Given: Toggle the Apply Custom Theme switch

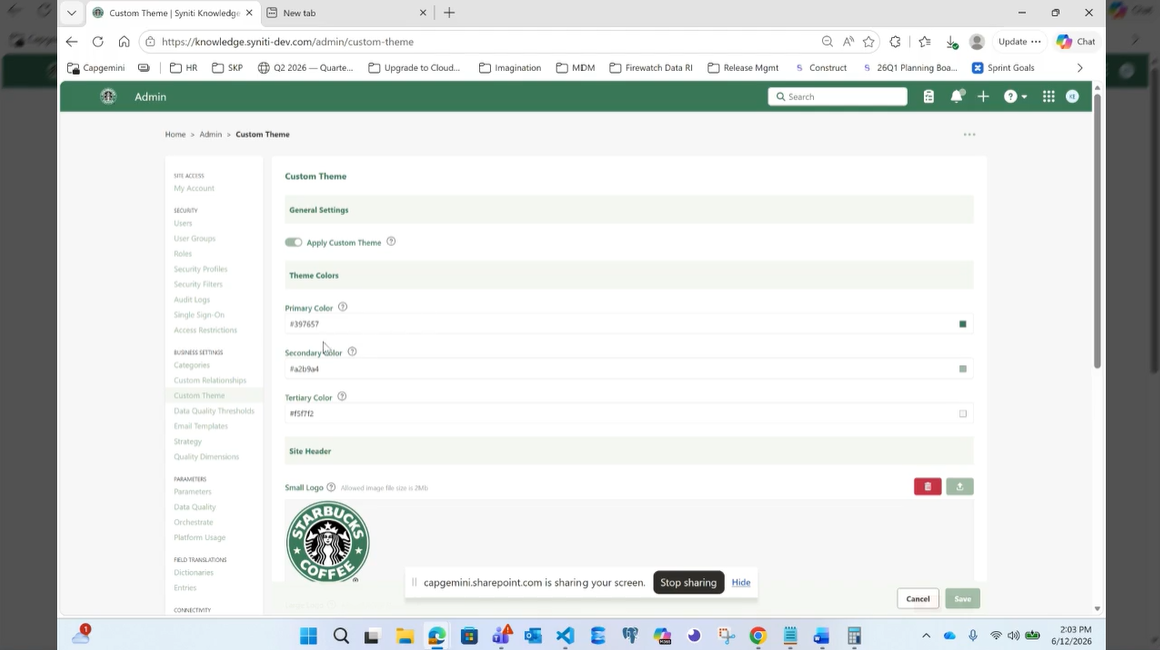Looking at the screenshot, I should (x=294, y=243).
